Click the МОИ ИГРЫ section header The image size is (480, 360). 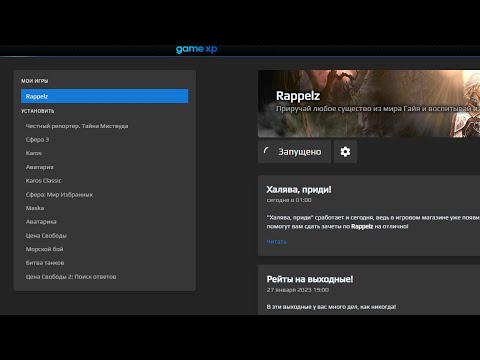35,81
